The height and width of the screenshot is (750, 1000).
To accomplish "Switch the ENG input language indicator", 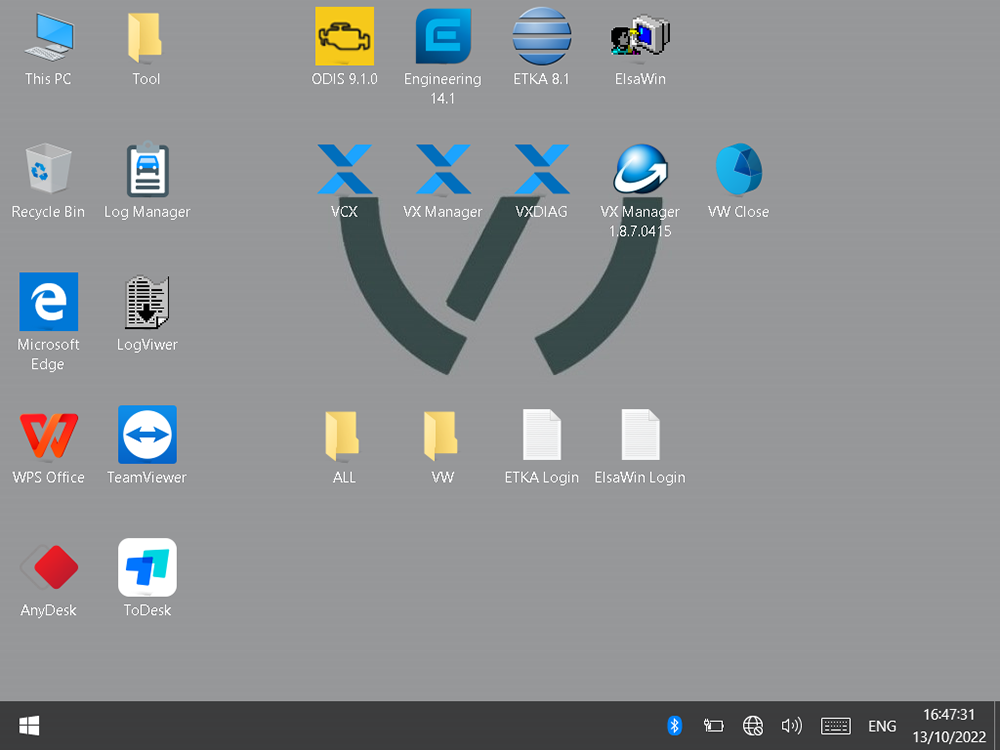I will pyautogui.click(x=882, y=726).
